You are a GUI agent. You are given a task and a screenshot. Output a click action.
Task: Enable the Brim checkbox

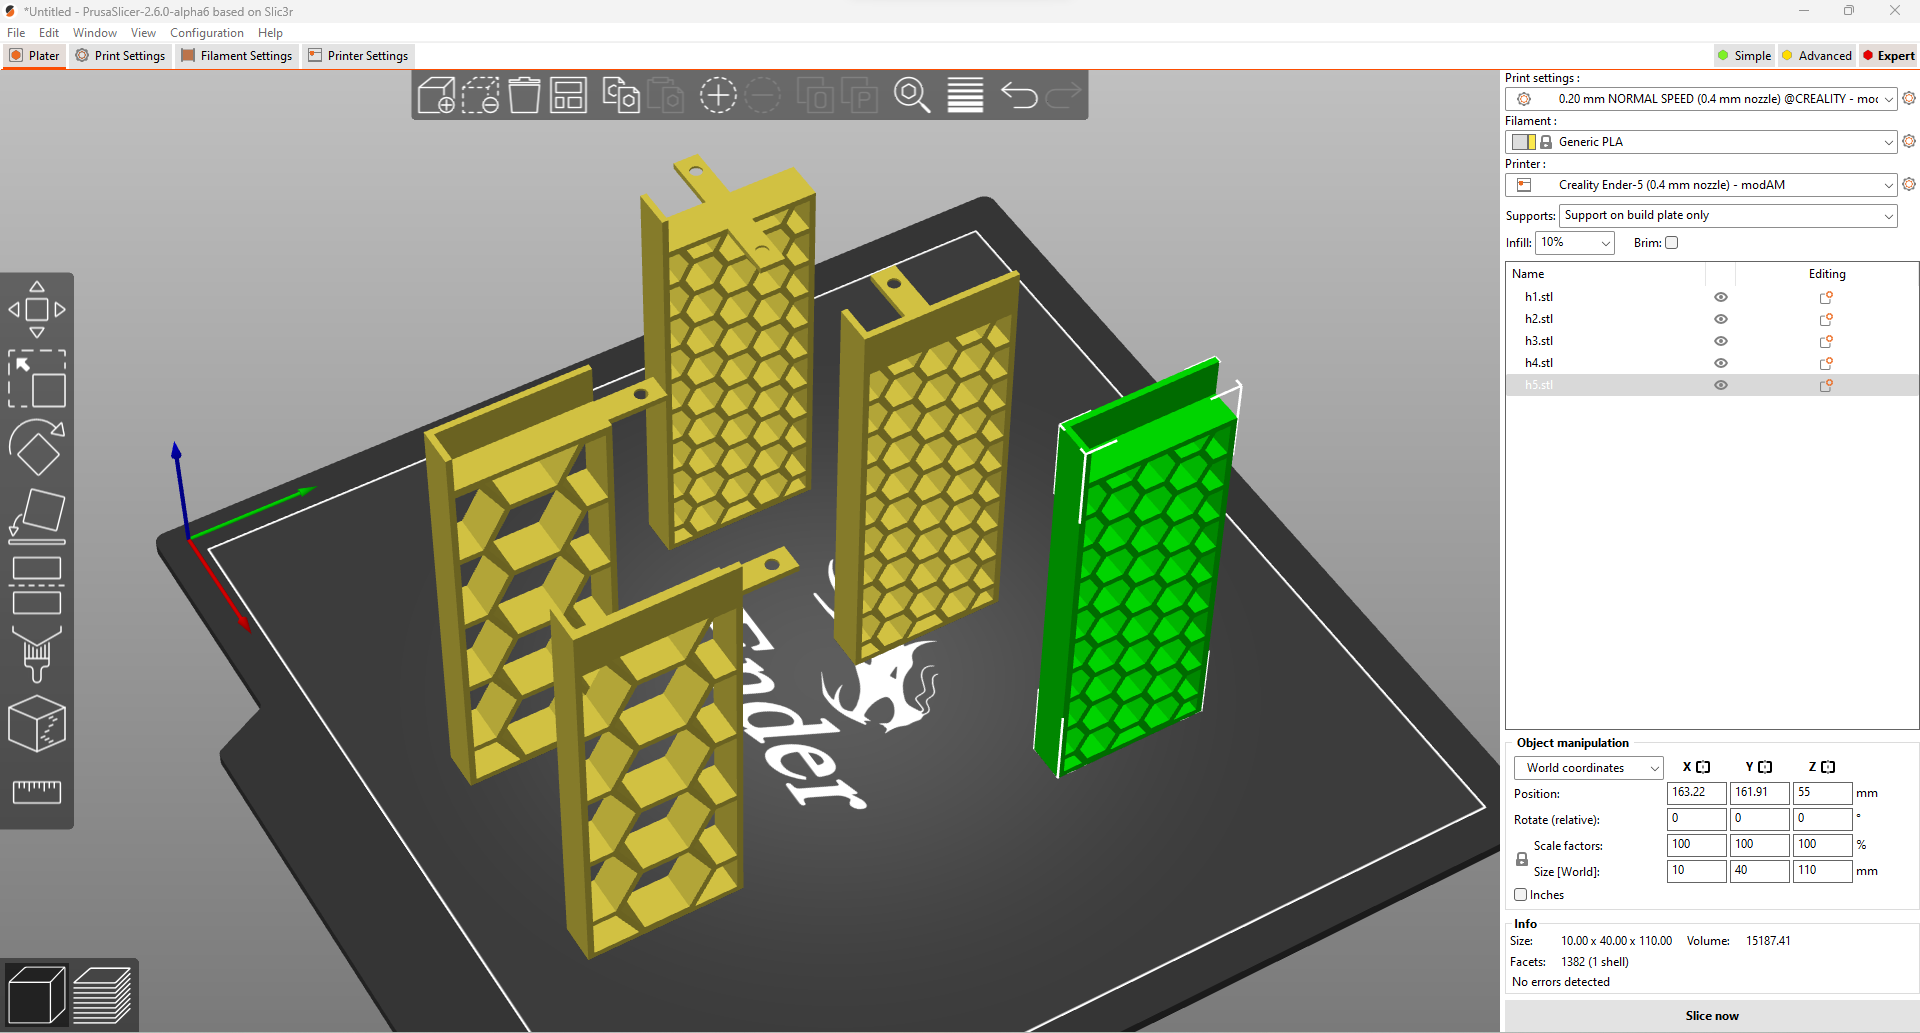pyautogui.click(x=1671, y=242)
